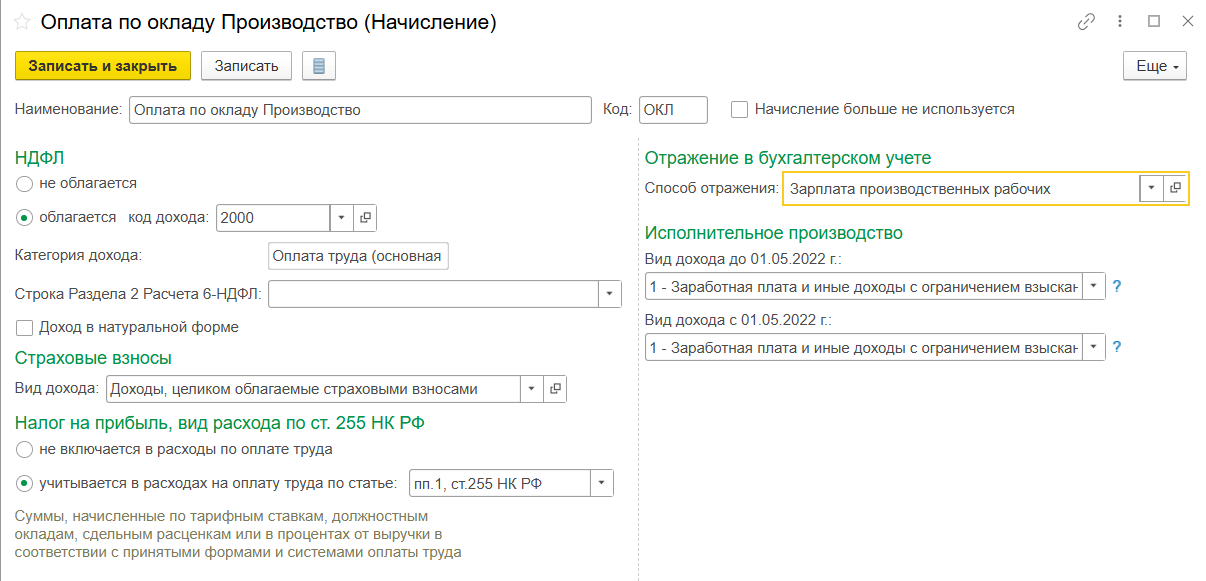Click the 'Строка Раздела 2 Расчета 6-НДФЛ' field
Image resolution: width=1206 pixels, height=581 pixels.
tap(433, 294)
